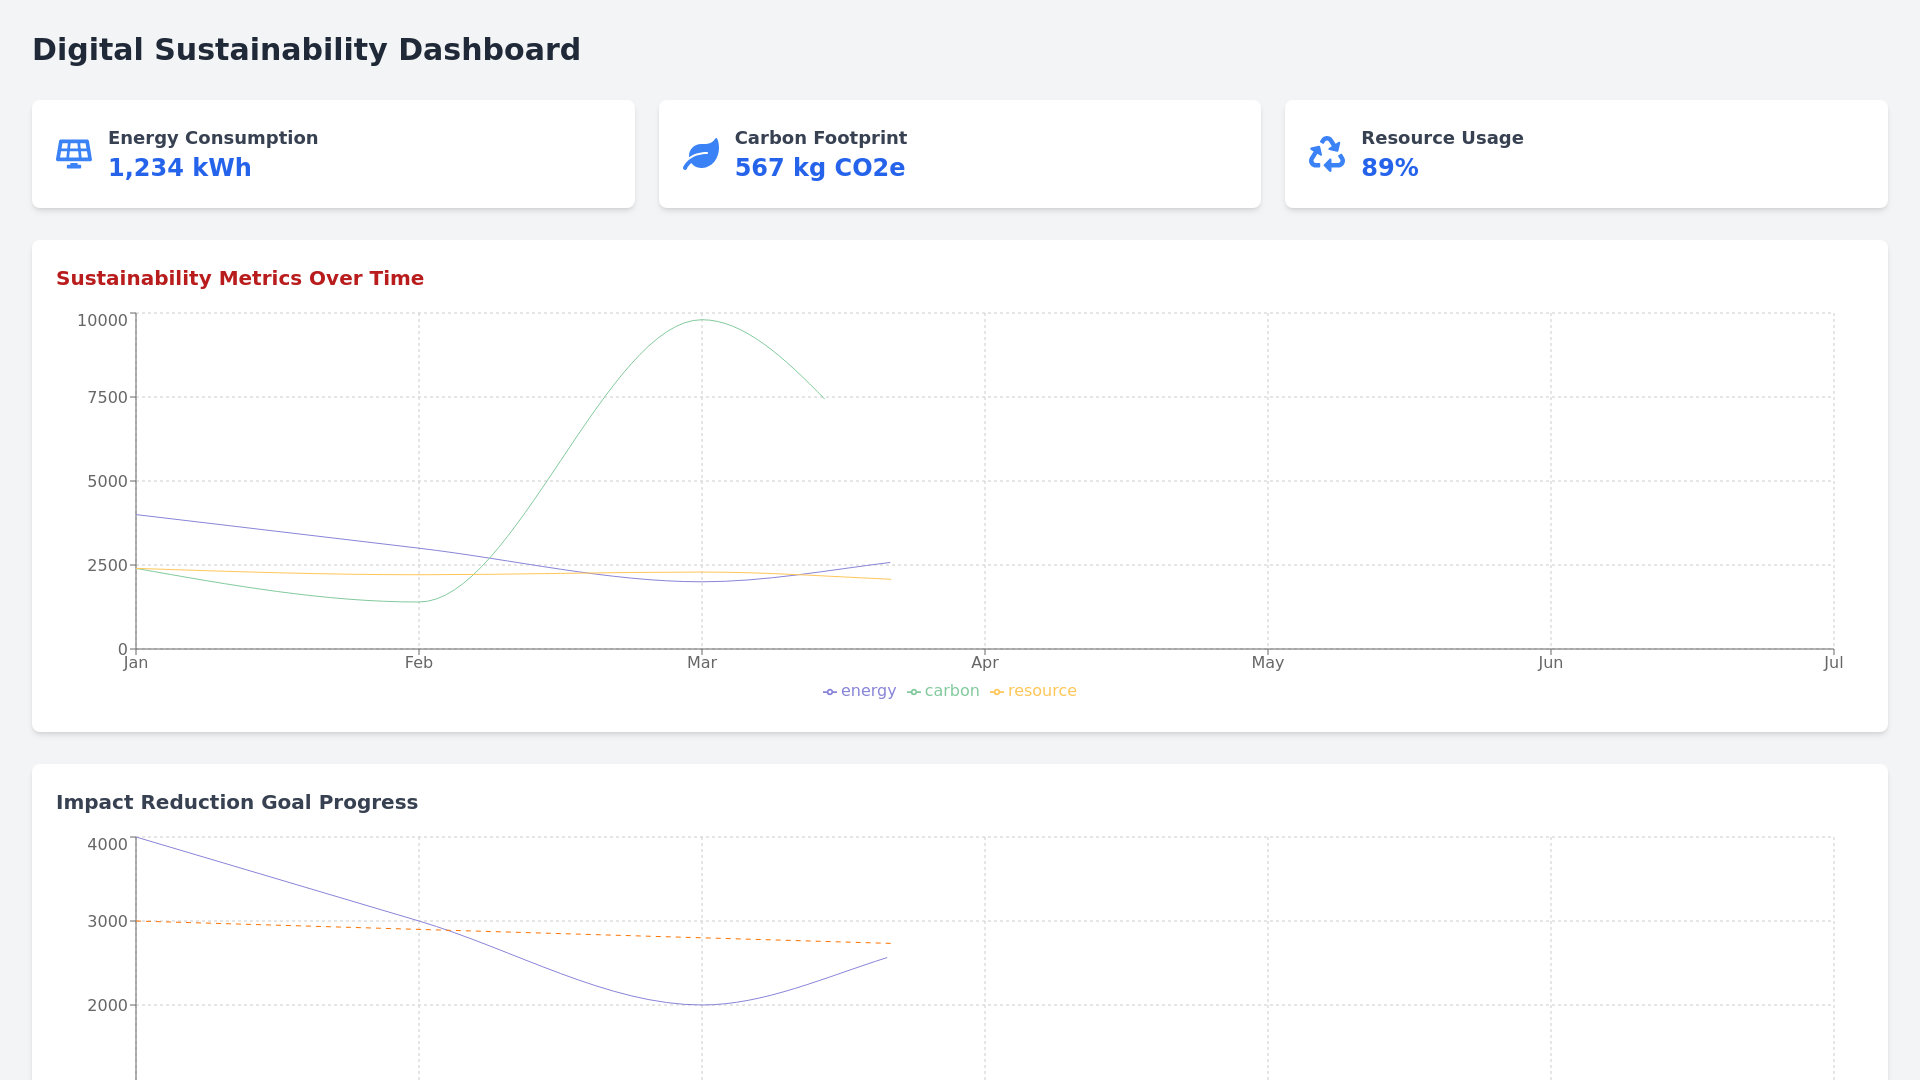Viewport: 1920px width, 1080px height.
Task: Click the energy legend marker icon
Action: coord(830,692)
